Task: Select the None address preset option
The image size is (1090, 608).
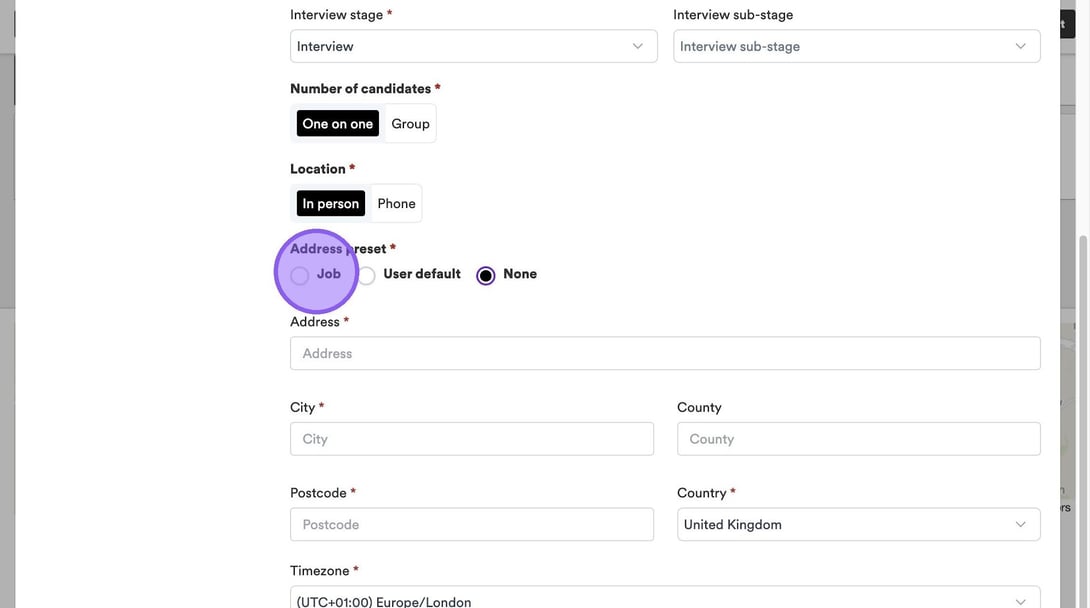Action: (x=486, y=276)
